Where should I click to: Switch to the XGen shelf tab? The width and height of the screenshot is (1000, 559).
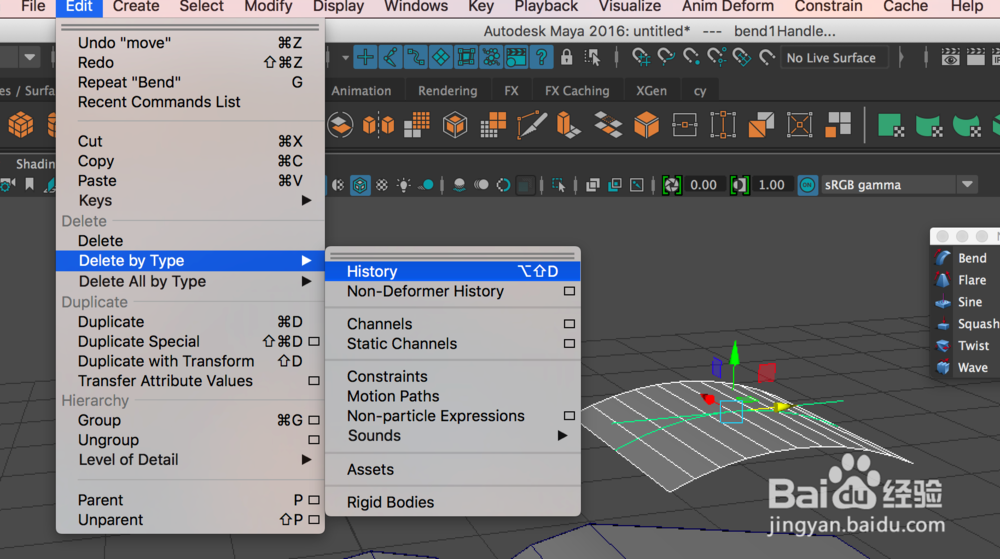pos(651,91)
